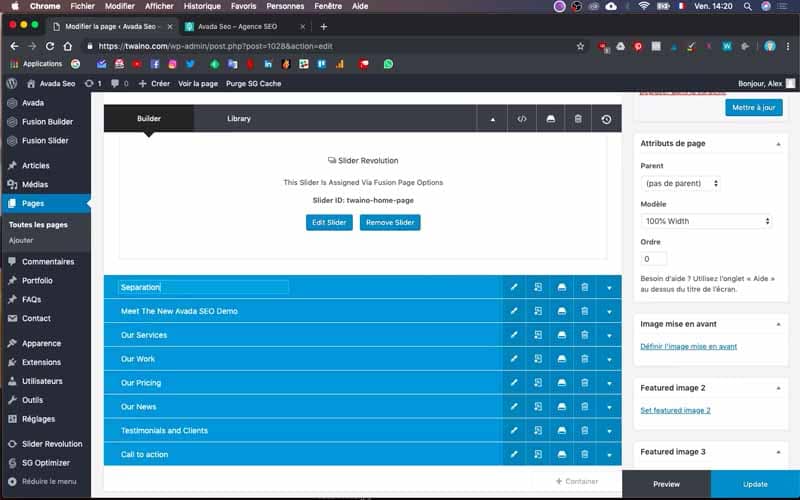Delete the Our News container
The height and width of the screenshot is (500, 800).
coord(585,407)
